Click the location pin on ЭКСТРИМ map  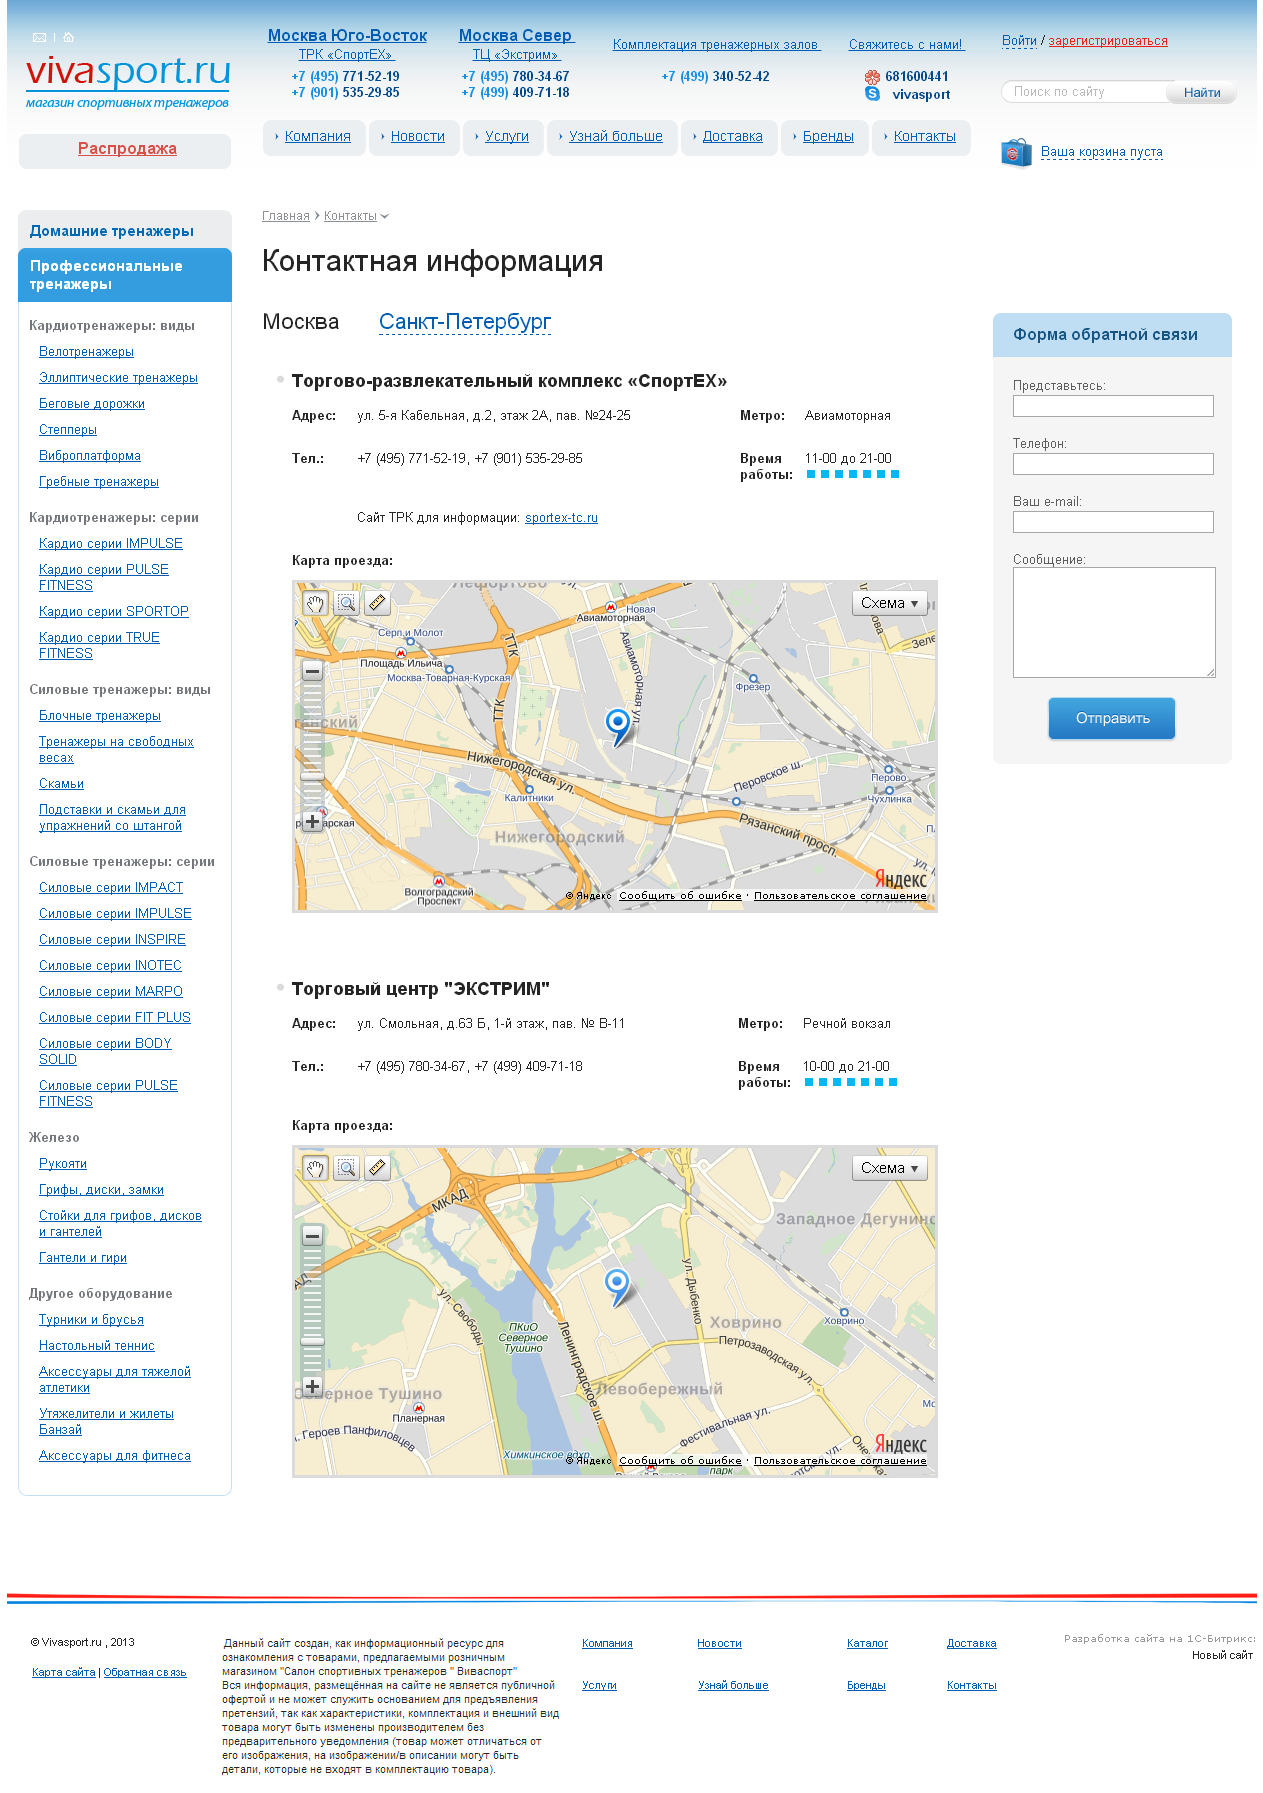coord(618,1287)
